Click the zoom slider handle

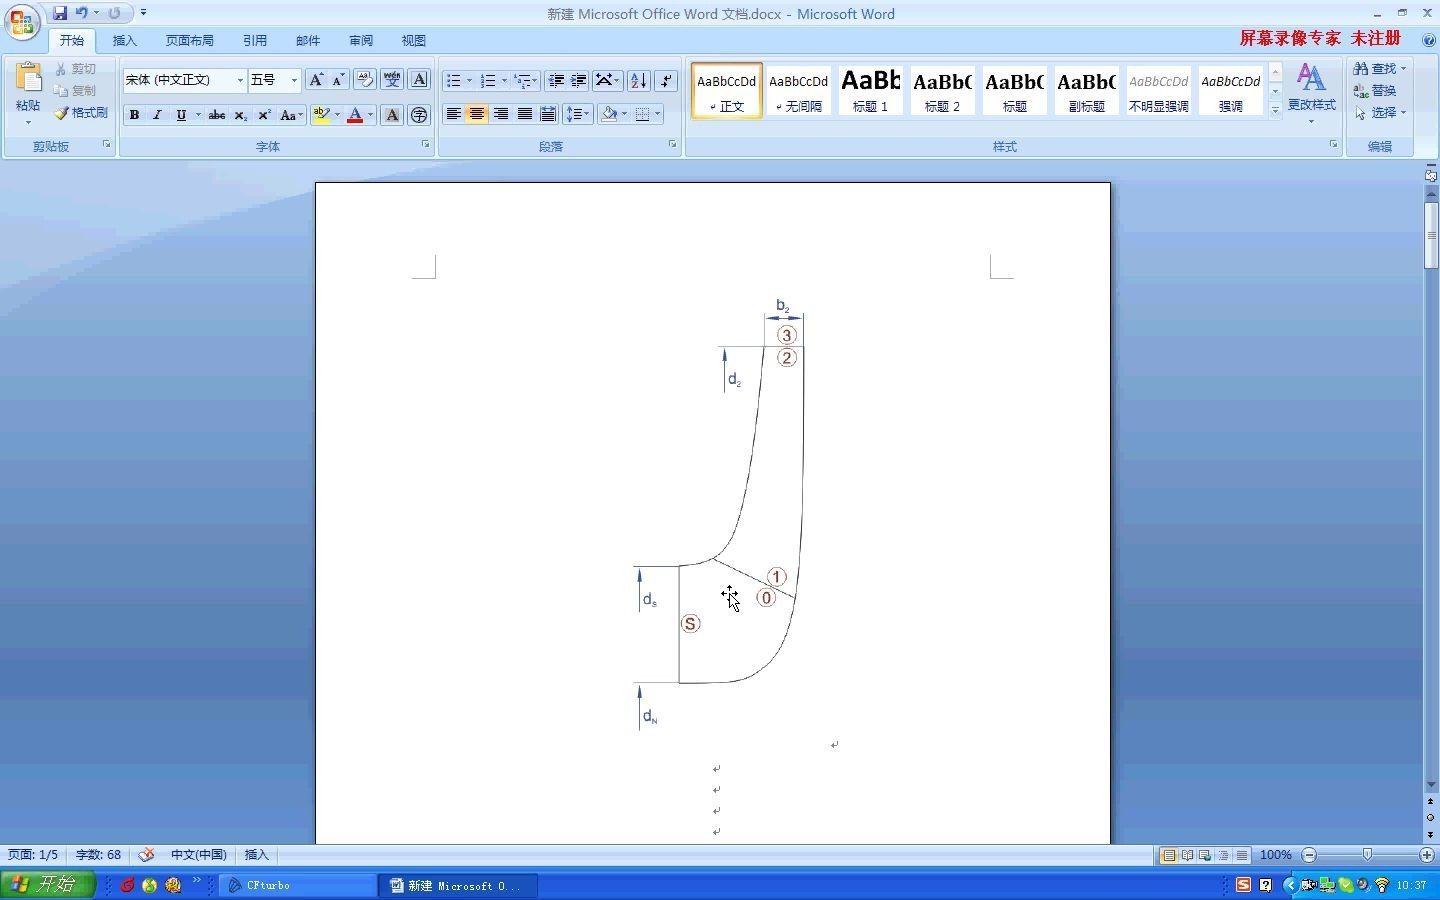coord(1367,855)
